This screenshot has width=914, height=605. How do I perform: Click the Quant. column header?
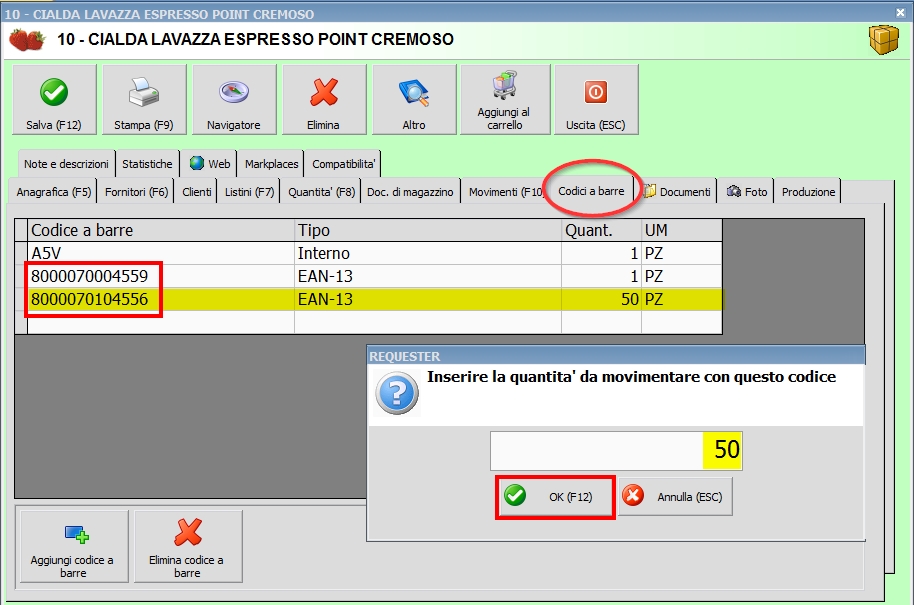click(x=602, y=230)
